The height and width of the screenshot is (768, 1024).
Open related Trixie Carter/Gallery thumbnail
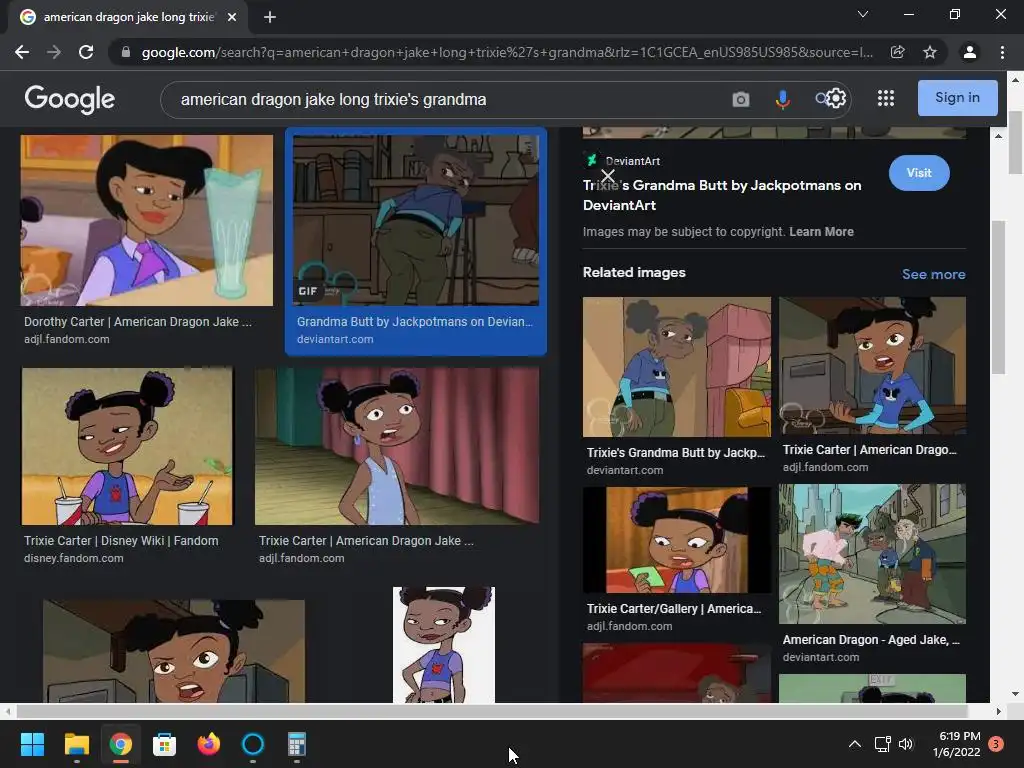[677, 540]
